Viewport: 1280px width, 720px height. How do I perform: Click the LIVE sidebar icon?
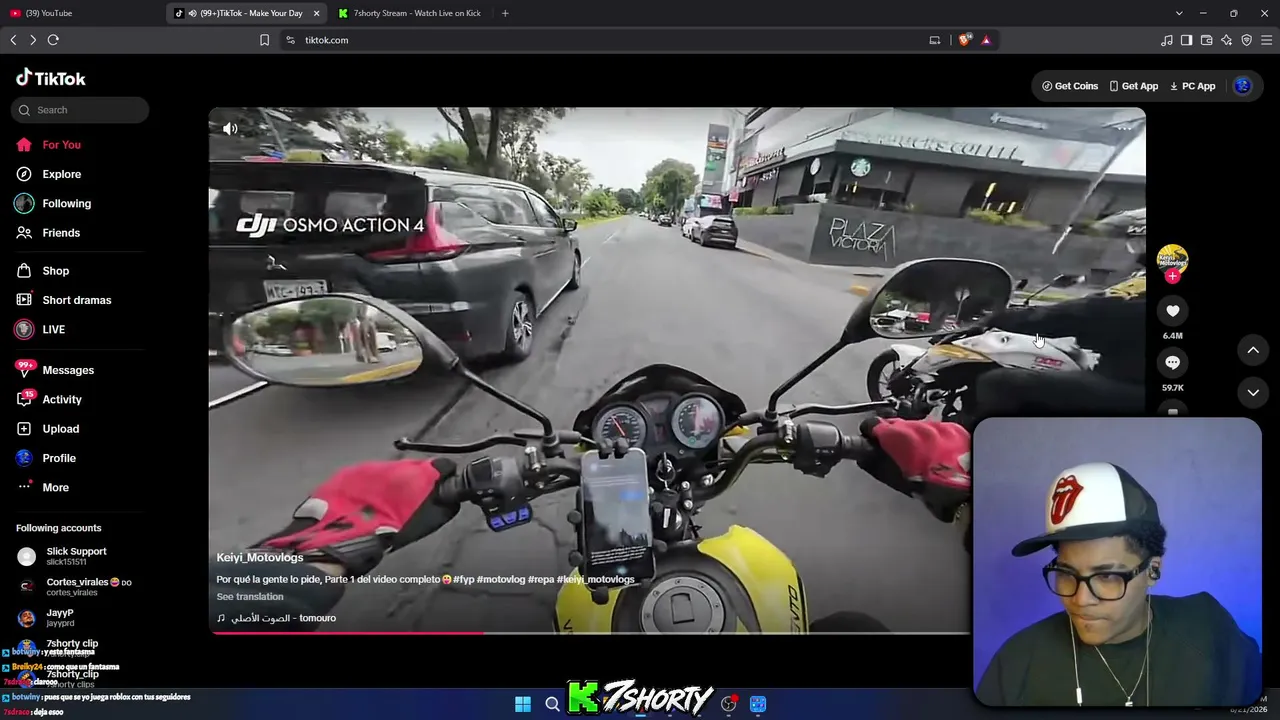[24, 329]
